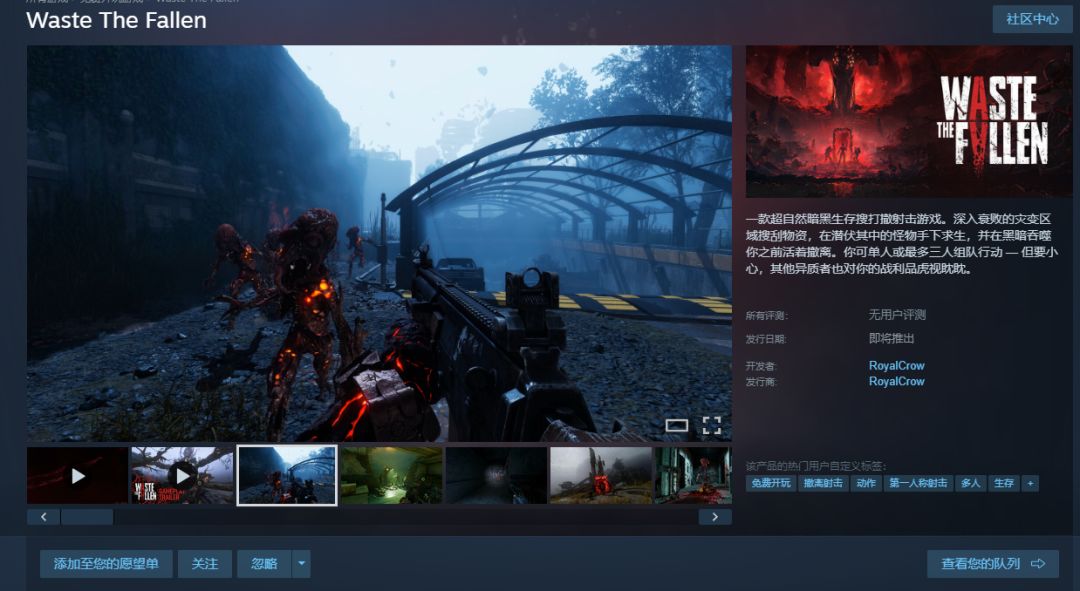This screenshot has width=1080, height=591.
Task: Open the RoyalCrow publisher link
Action: (896, 381)
